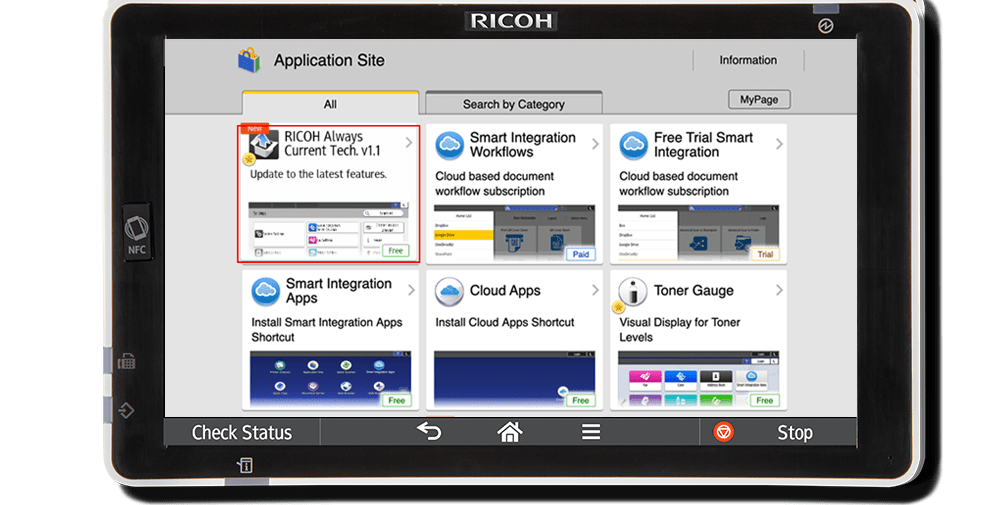Tap the star badge on the Toner Gauge icon
This screenshot has width=1000, height=505.
(618, 307)
